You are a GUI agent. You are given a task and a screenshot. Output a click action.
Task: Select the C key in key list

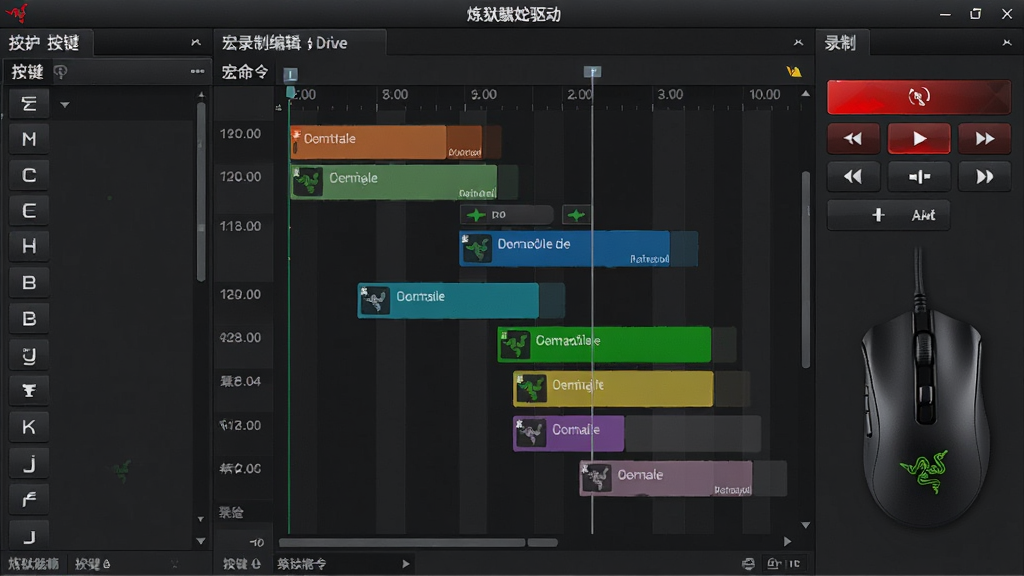point(29,175)
